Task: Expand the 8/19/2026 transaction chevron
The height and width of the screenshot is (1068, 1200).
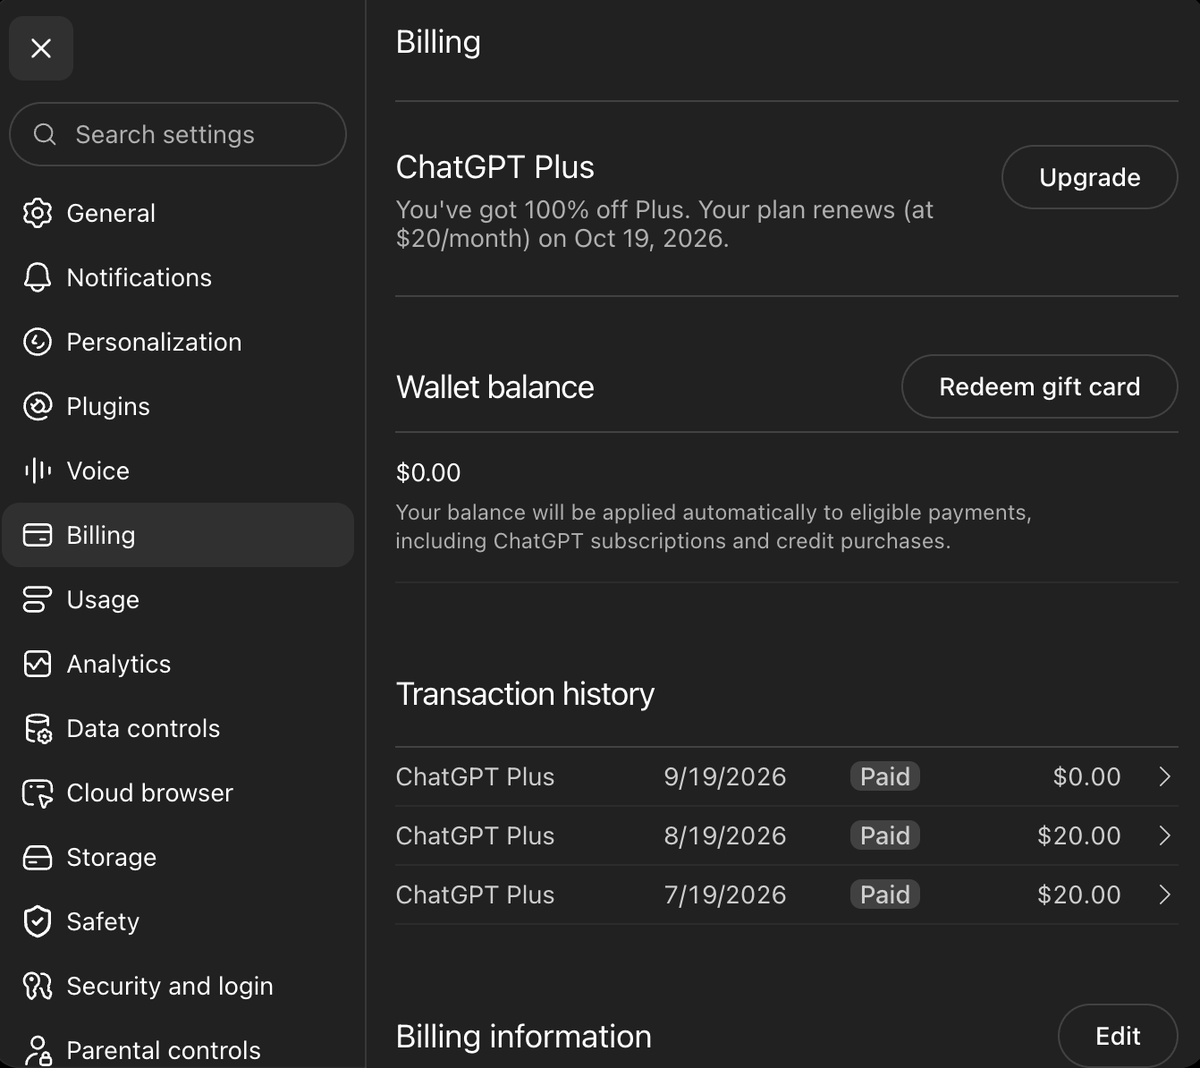Action: 1164,836
